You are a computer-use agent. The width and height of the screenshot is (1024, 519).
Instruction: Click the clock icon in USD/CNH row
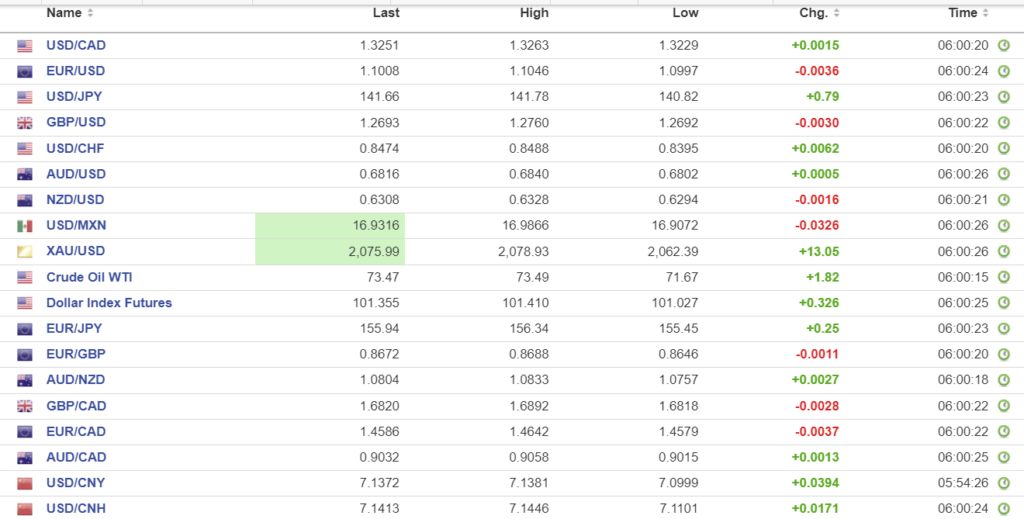point(1004,509)
